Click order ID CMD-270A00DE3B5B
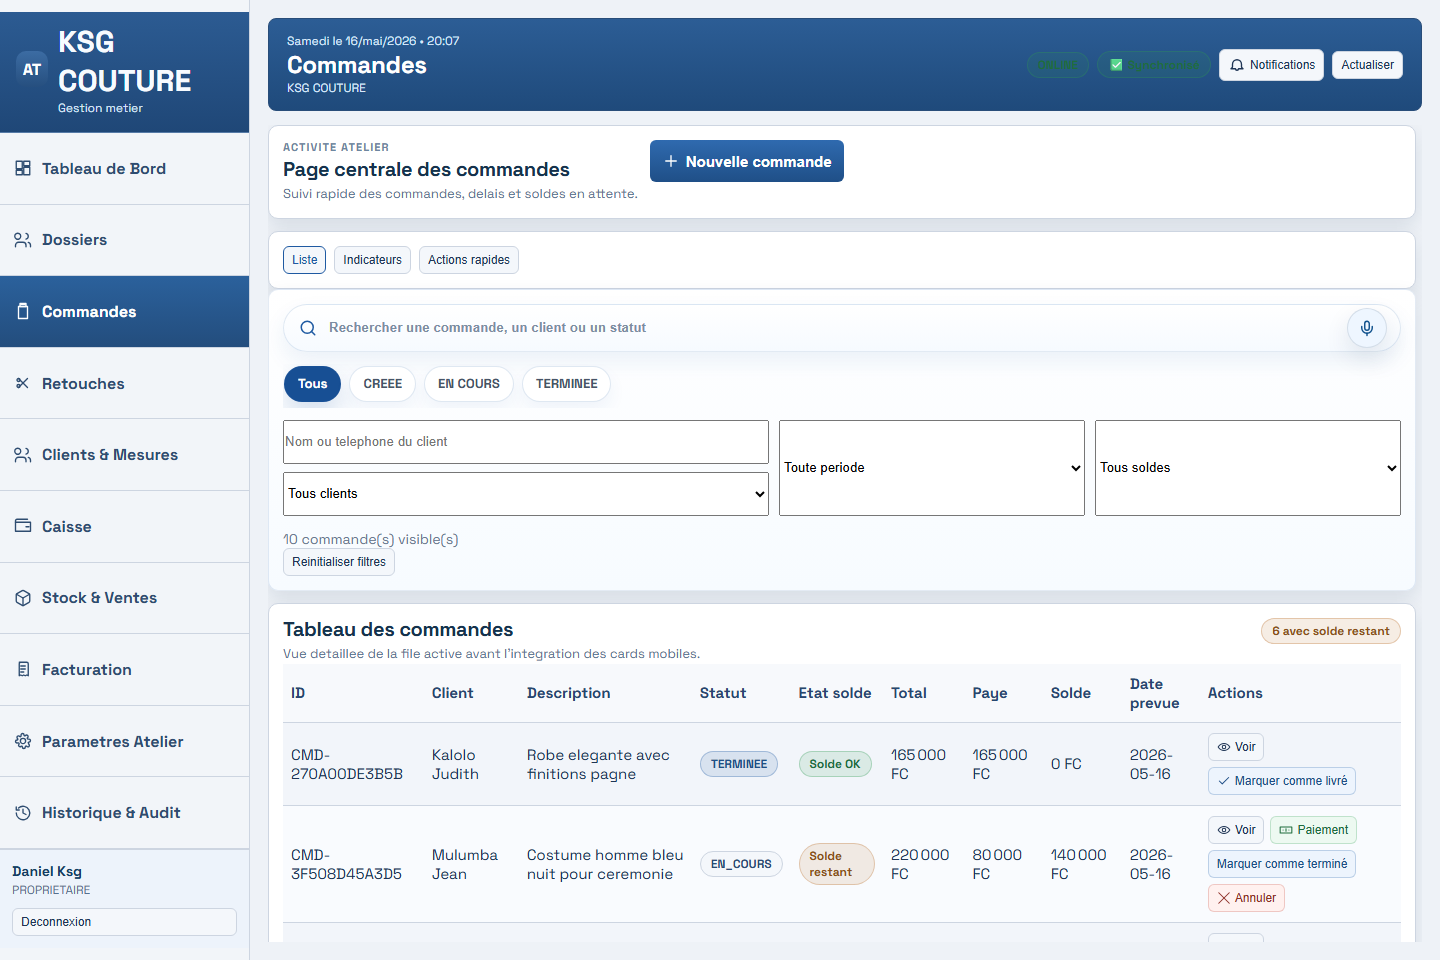 (x=347, y=765)
